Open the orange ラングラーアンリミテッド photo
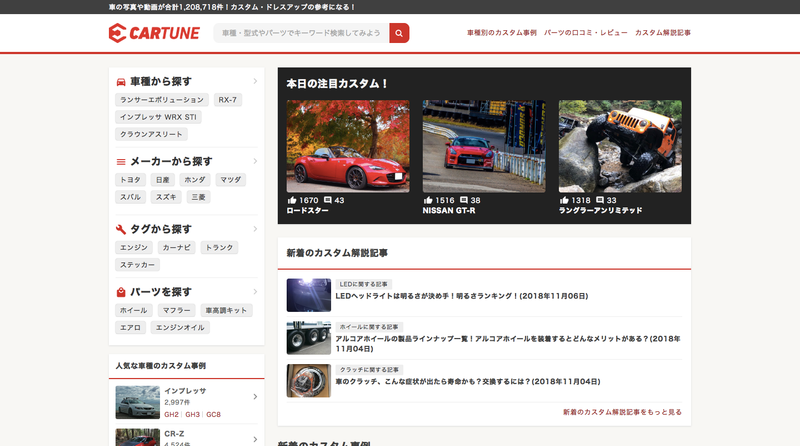Viewport: 800px width, 446px height. point(620,146)
